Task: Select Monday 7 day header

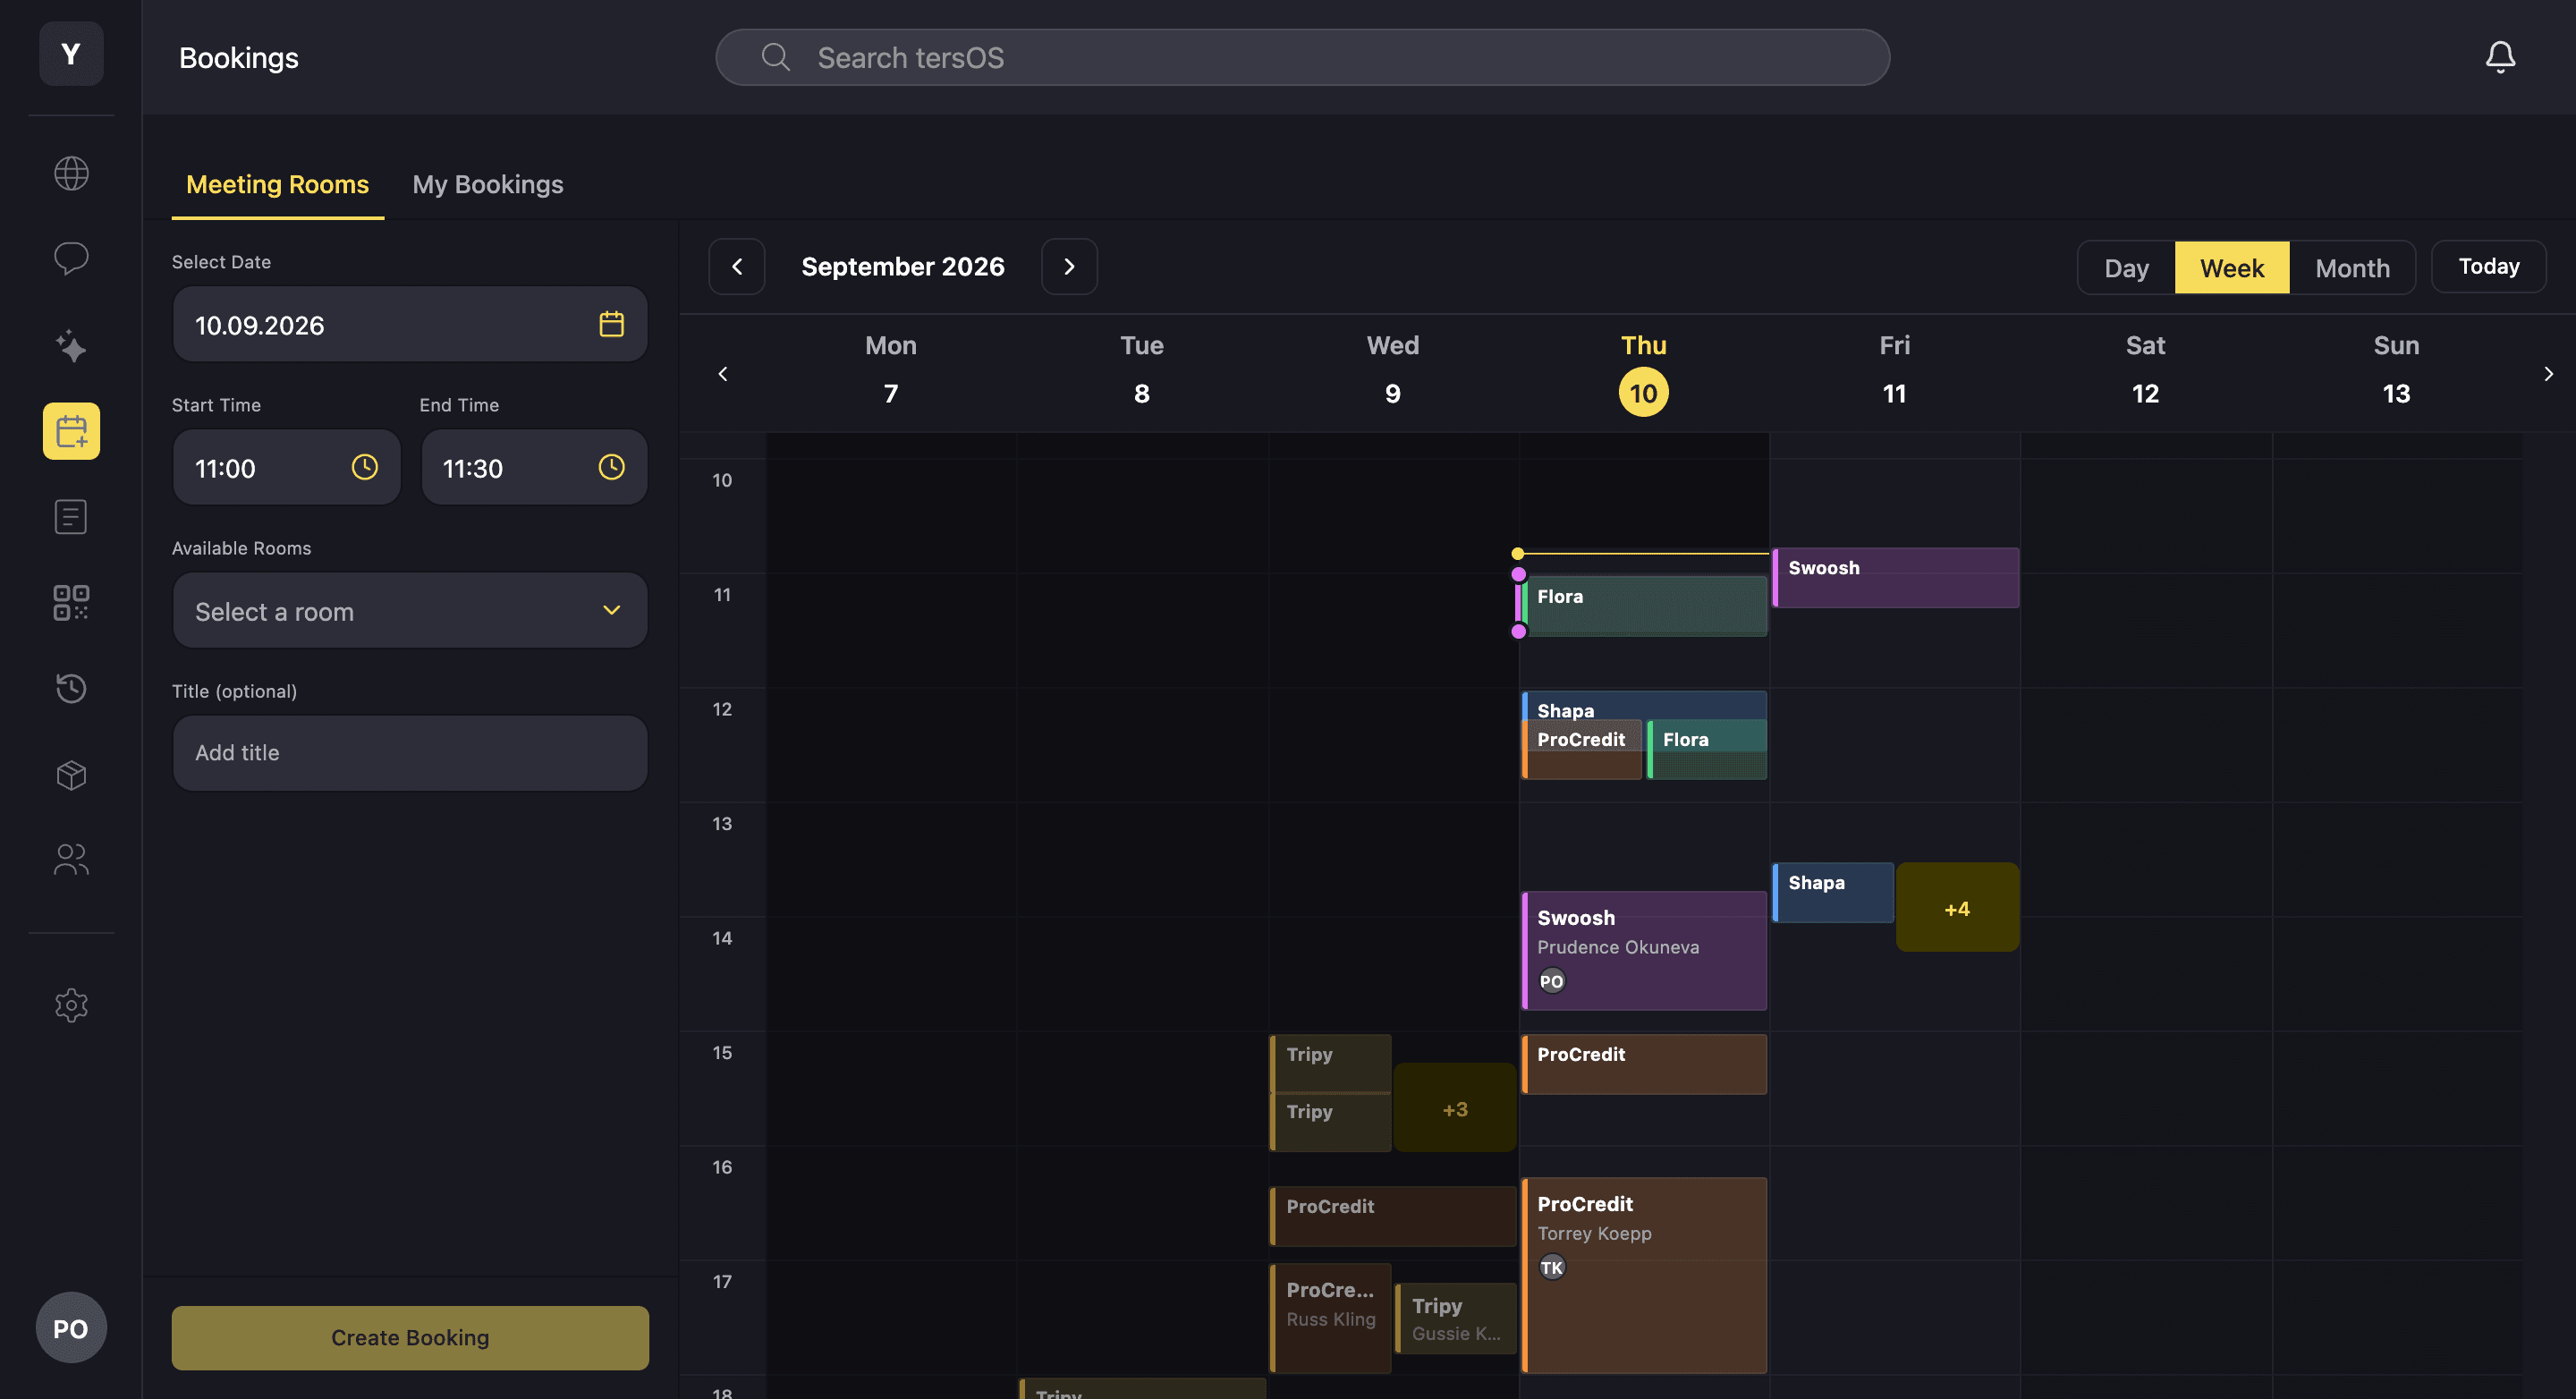Action: pyautogui.click(x=890, y=371)
